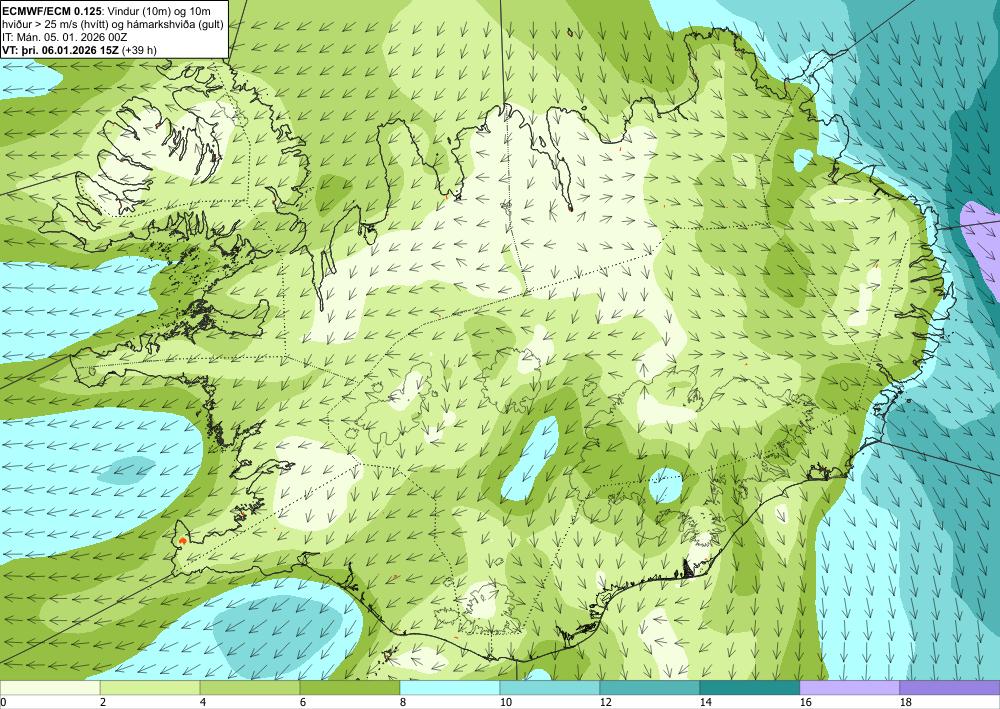Image resolution: width=1000 pixels, height=709 pixels.
Task: Click the darker green 6–8 m/s legend swatch
Action: (x=349, y=688)
